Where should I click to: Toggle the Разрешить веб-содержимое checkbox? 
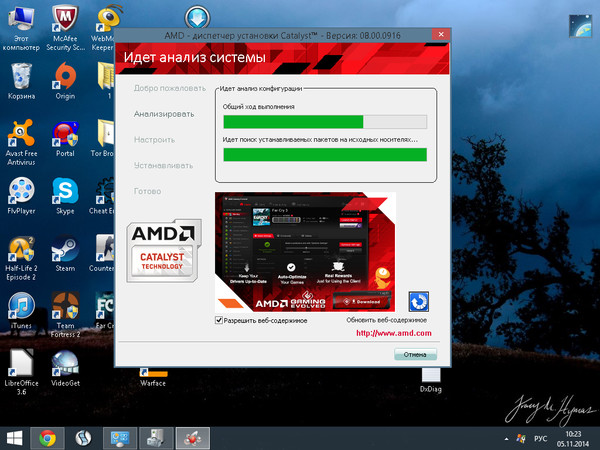(219, 320)
